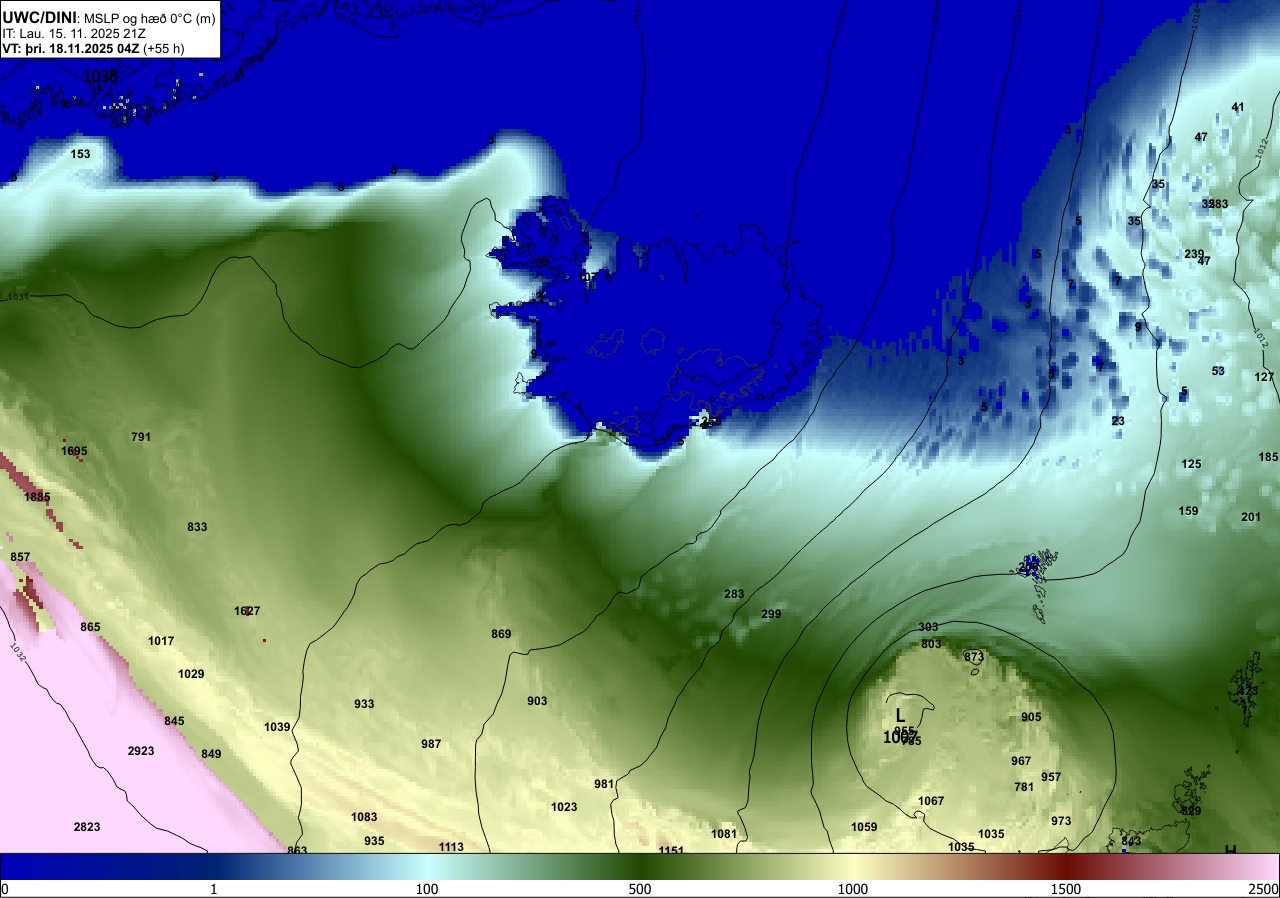
Task: Click the 2923 height value
Action: pyautogui.click(x=141, y=750)
